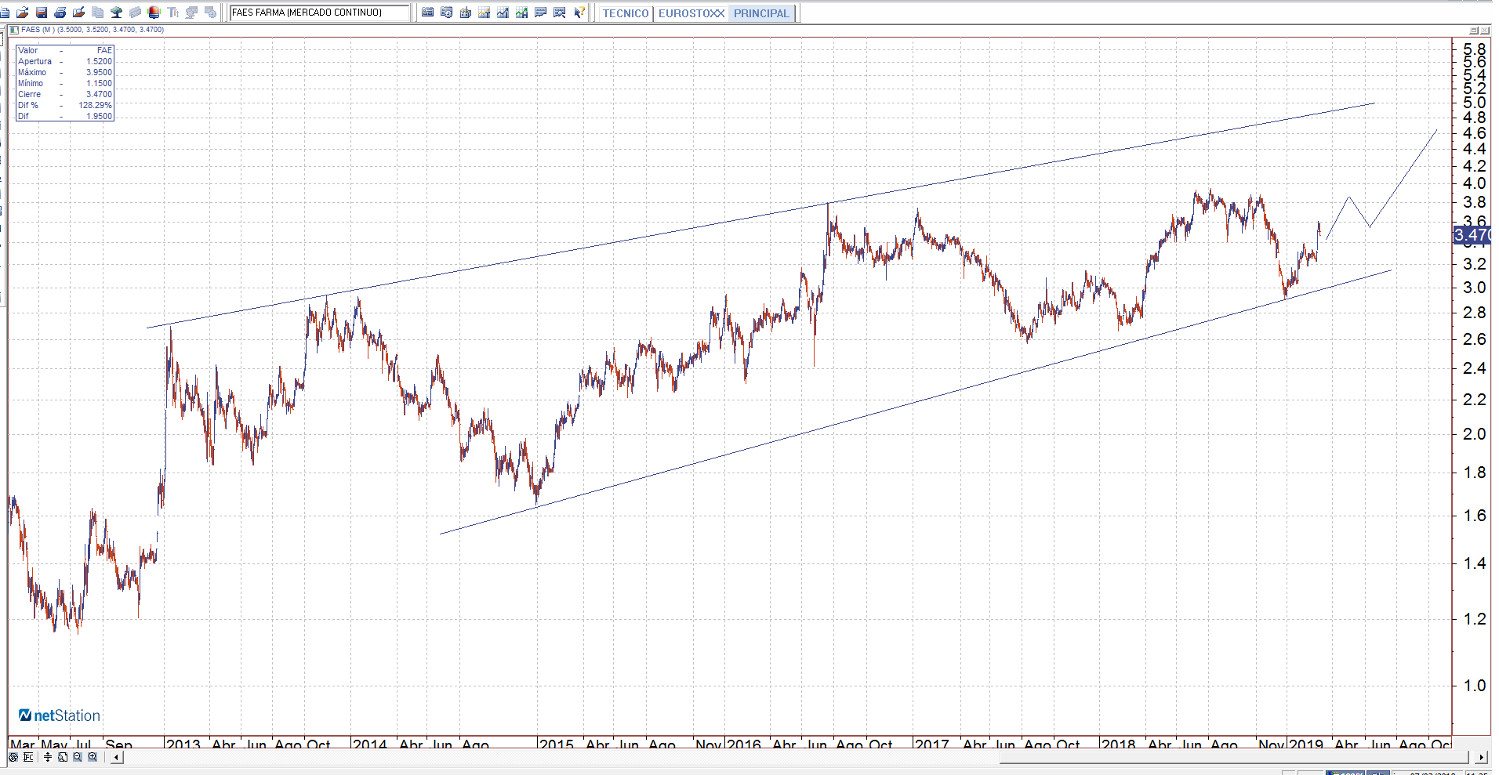Screen dimensions: 1499x775
Task: Open the EUROSTOXX tab
Action: point(692,14)
